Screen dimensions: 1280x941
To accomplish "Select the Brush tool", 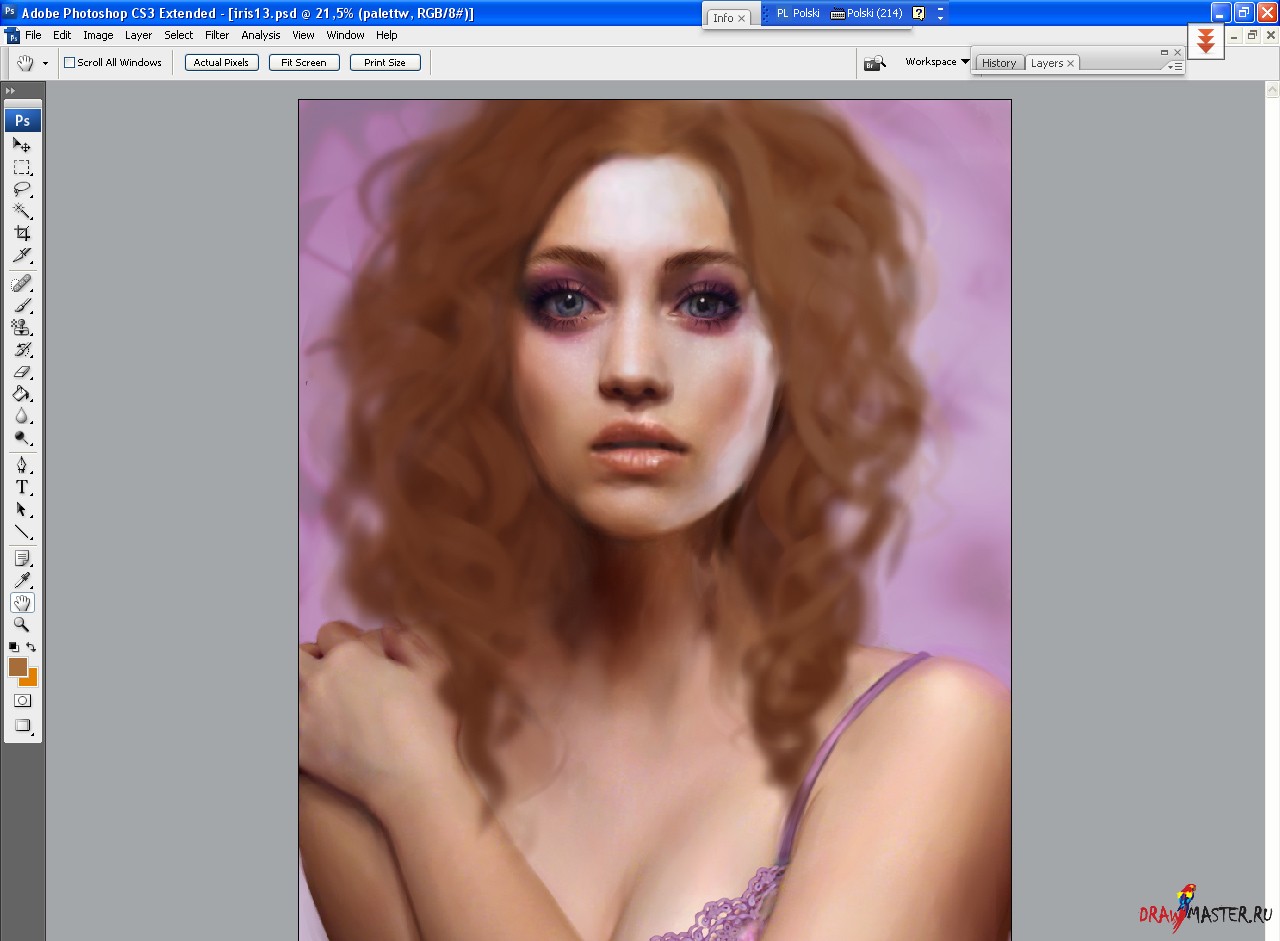I will (x=22, y=306).
